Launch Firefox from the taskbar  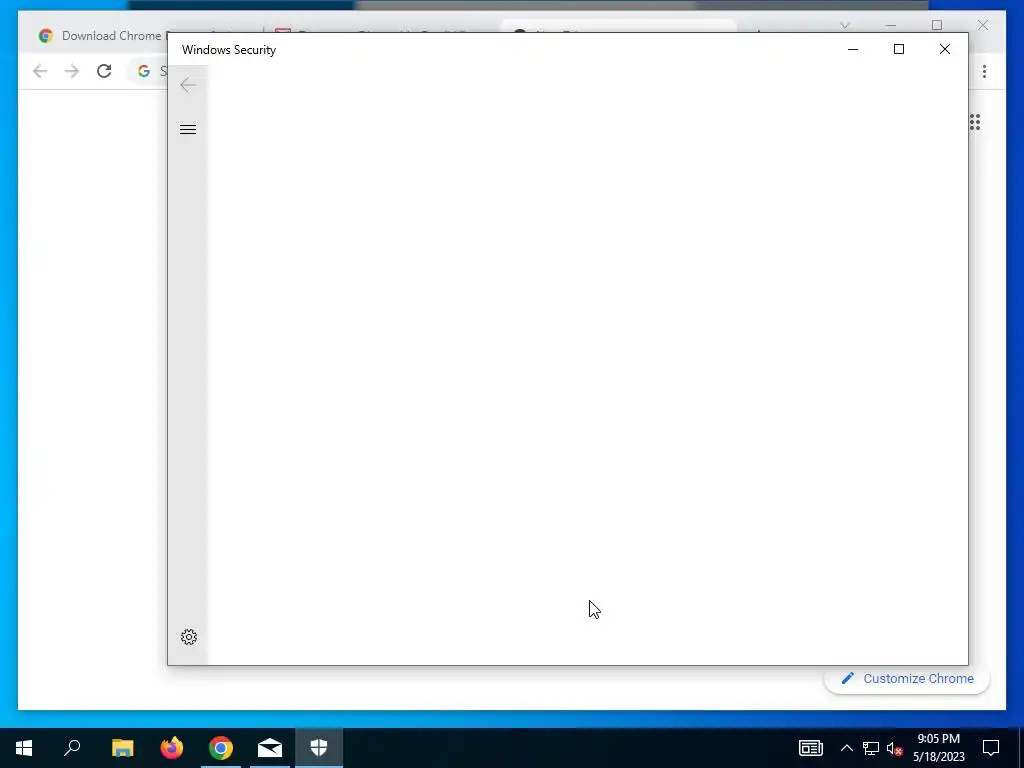172,748
